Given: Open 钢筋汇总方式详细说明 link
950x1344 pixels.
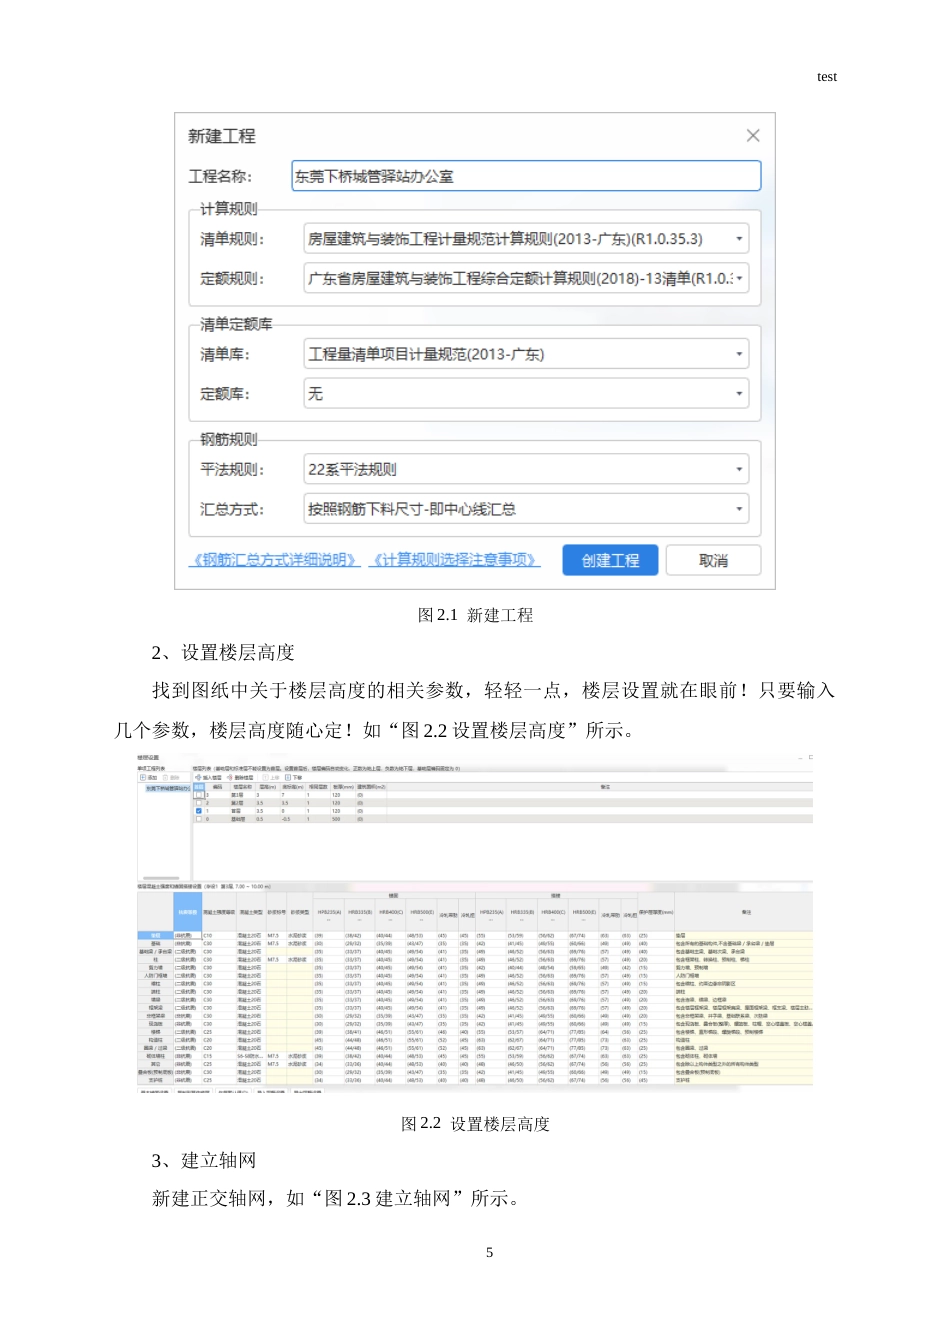Looking at the screenshot, I should tap(274, 560).
